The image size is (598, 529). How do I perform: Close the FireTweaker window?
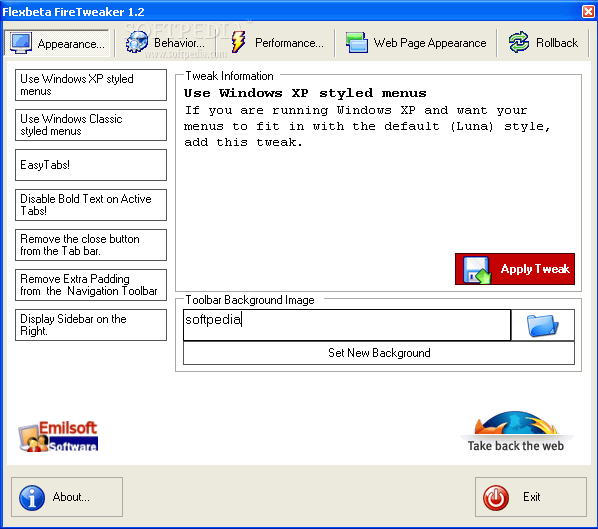coord(588,11)
